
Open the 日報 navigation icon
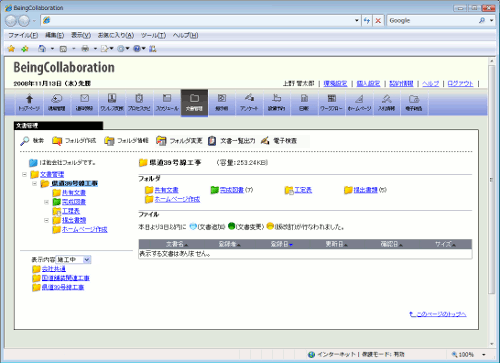coord(304,103)
